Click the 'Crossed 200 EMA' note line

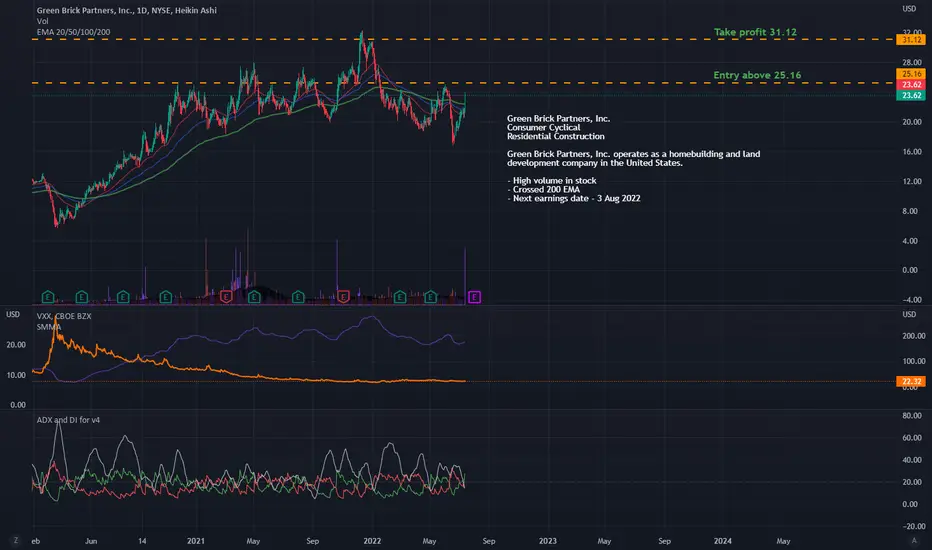pos(543,190)
